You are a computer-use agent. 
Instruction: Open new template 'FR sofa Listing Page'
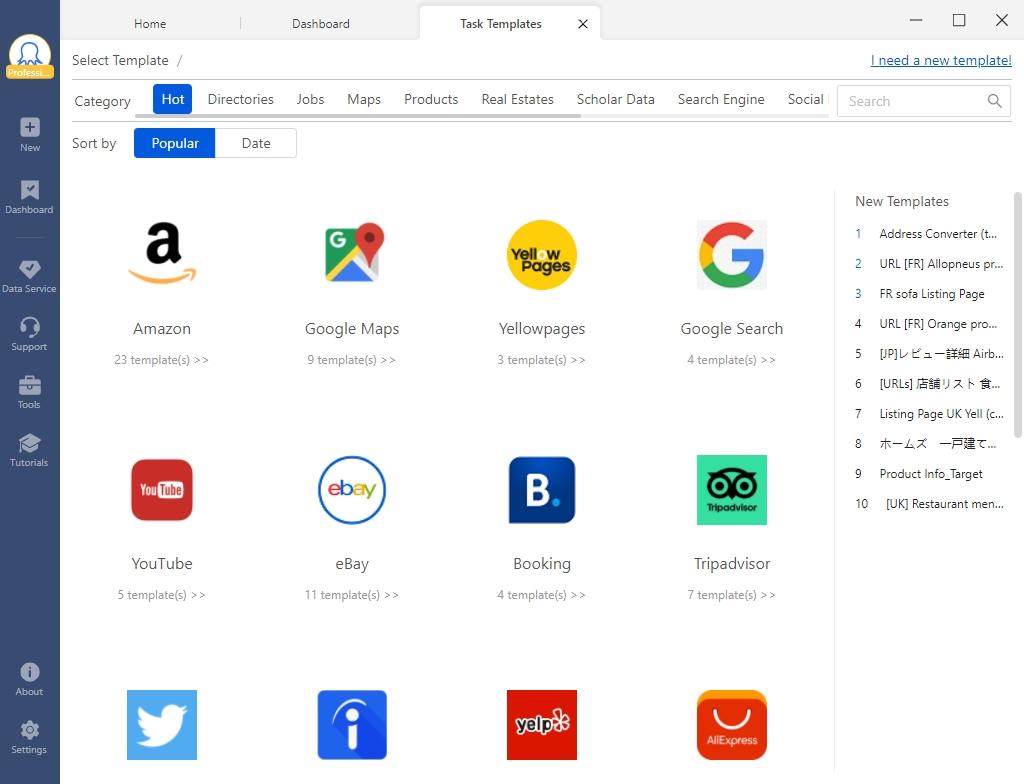point(931,294)
